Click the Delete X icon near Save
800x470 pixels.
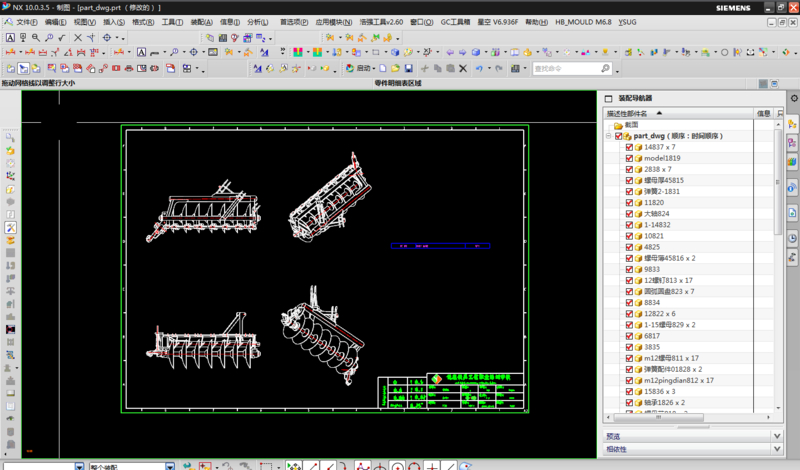tap(463, 68)
